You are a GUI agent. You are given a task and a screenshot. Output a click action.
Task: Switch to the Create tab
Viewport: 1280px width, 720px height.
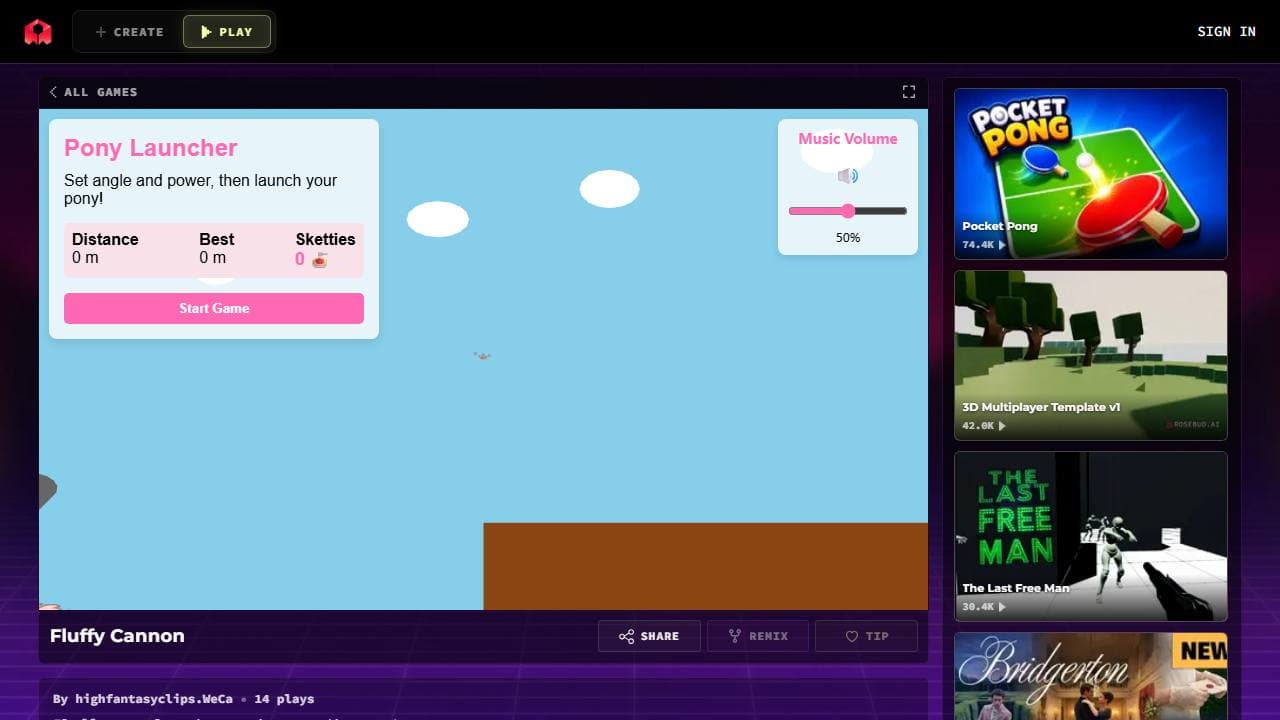(x=129, y=32)
